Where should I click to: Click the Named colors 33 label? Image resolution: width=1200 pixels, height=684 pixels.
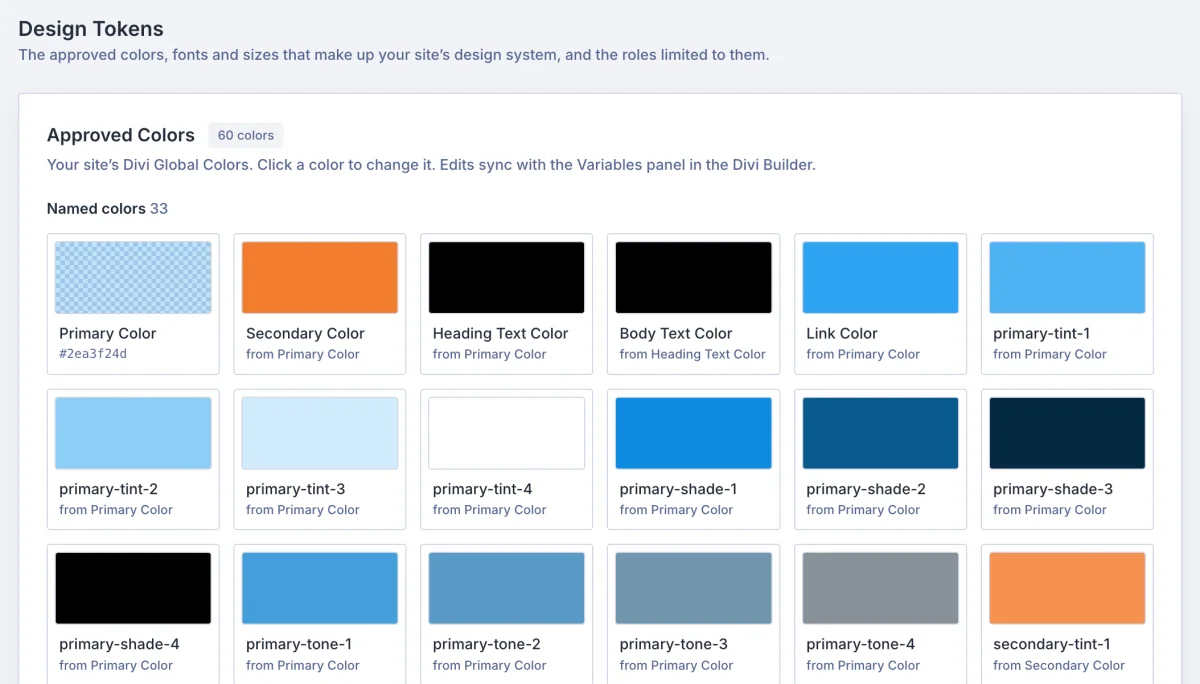pyautogui.click(x=107, y=209)
